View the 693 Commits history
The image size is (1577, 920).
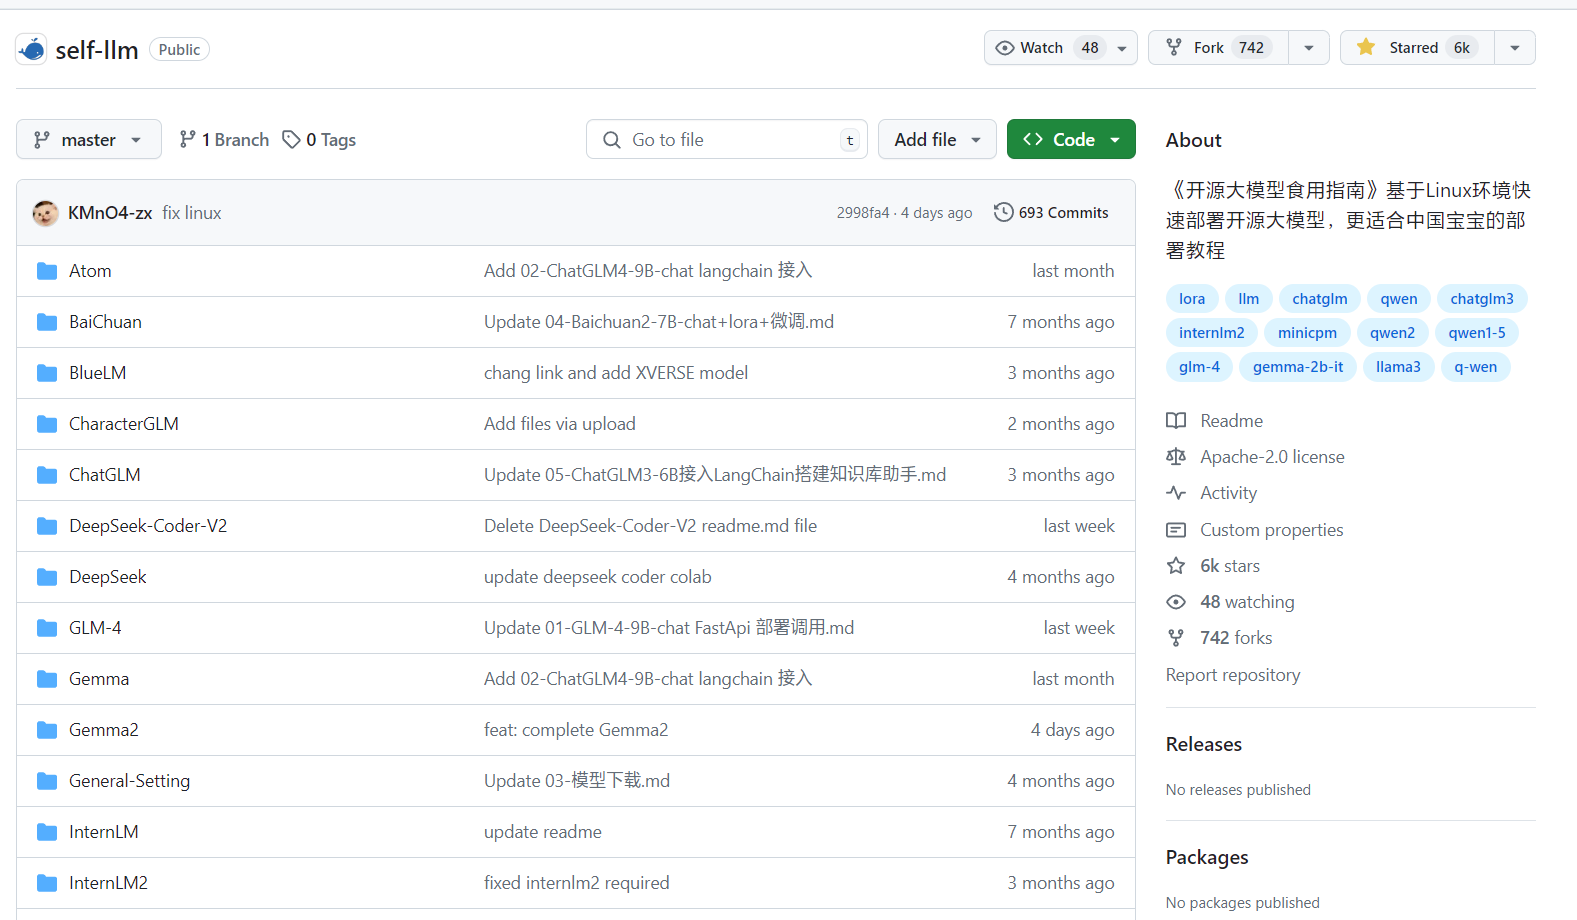pos(1051,212)
